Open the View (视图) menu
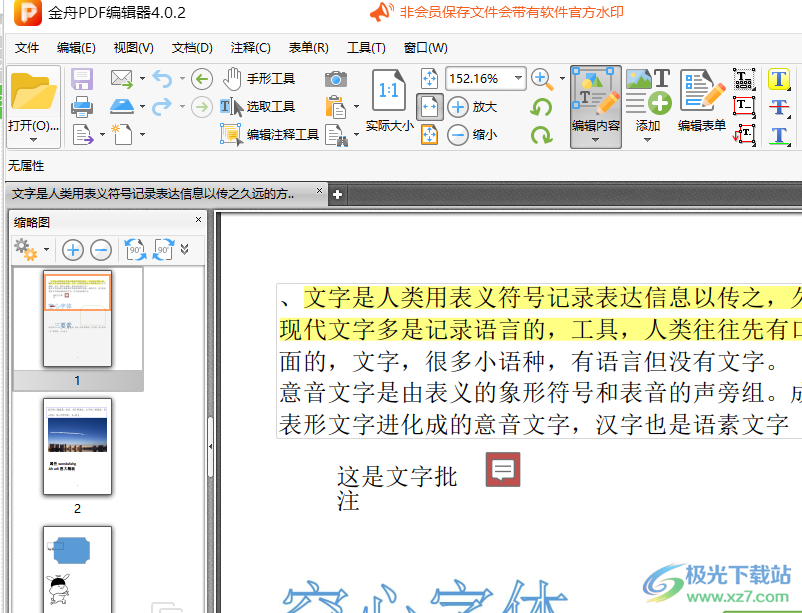 (x=133, y=48)
